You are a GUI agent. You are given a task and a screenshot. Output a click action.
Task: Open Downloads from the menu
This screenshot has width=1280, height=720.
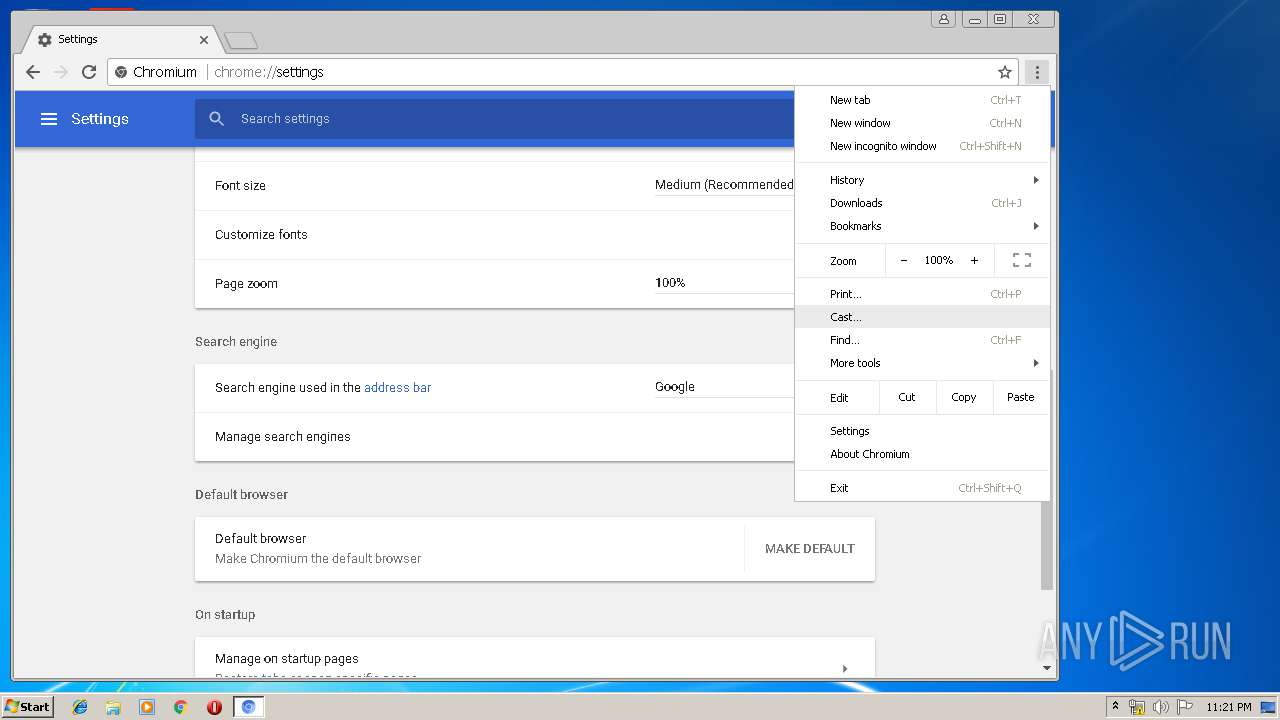(922, 203)
